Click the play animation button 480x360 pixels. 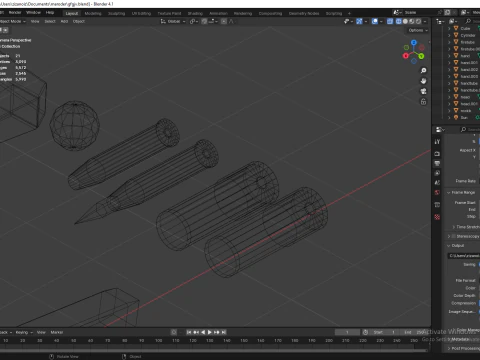[210, 332]
